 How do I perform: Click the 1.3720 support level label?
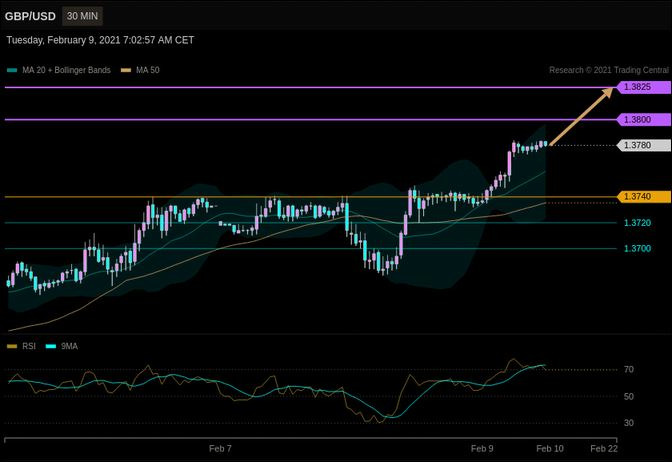637,223
